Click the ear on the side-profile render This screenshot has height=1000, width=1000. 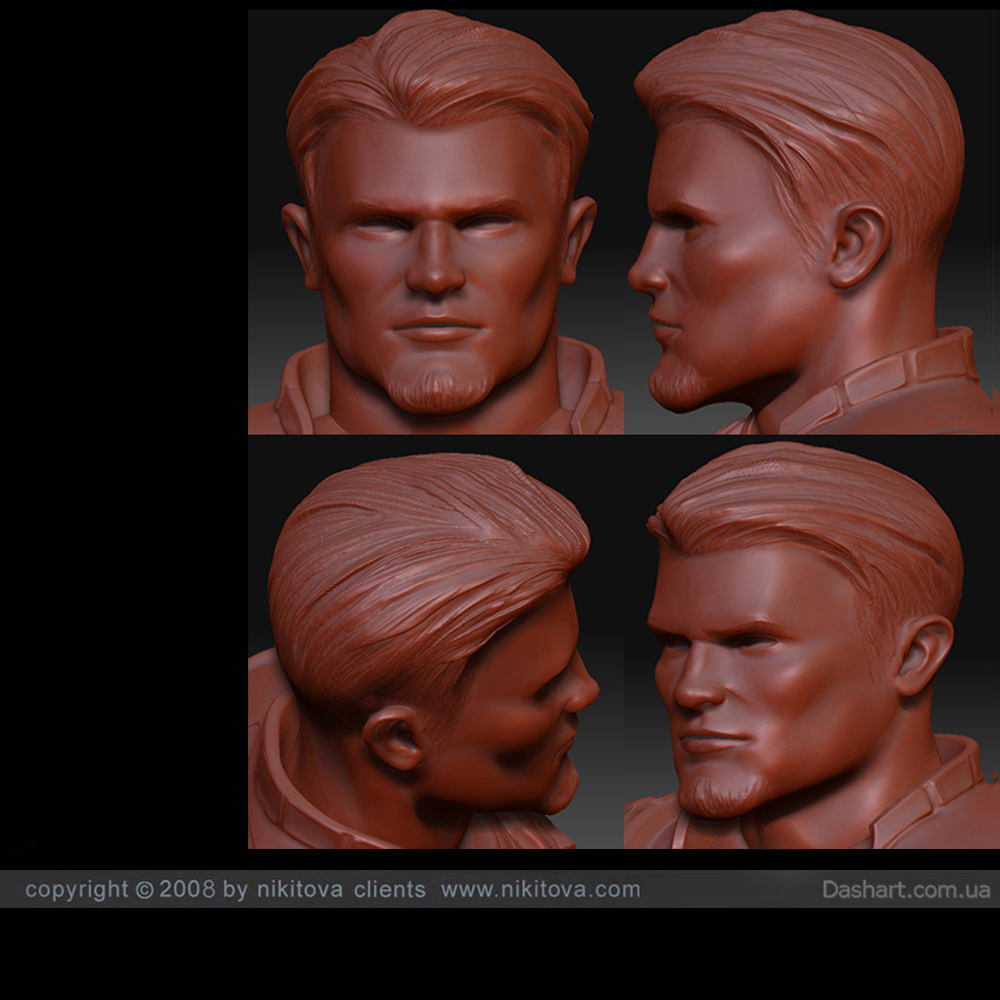point(858,246)
